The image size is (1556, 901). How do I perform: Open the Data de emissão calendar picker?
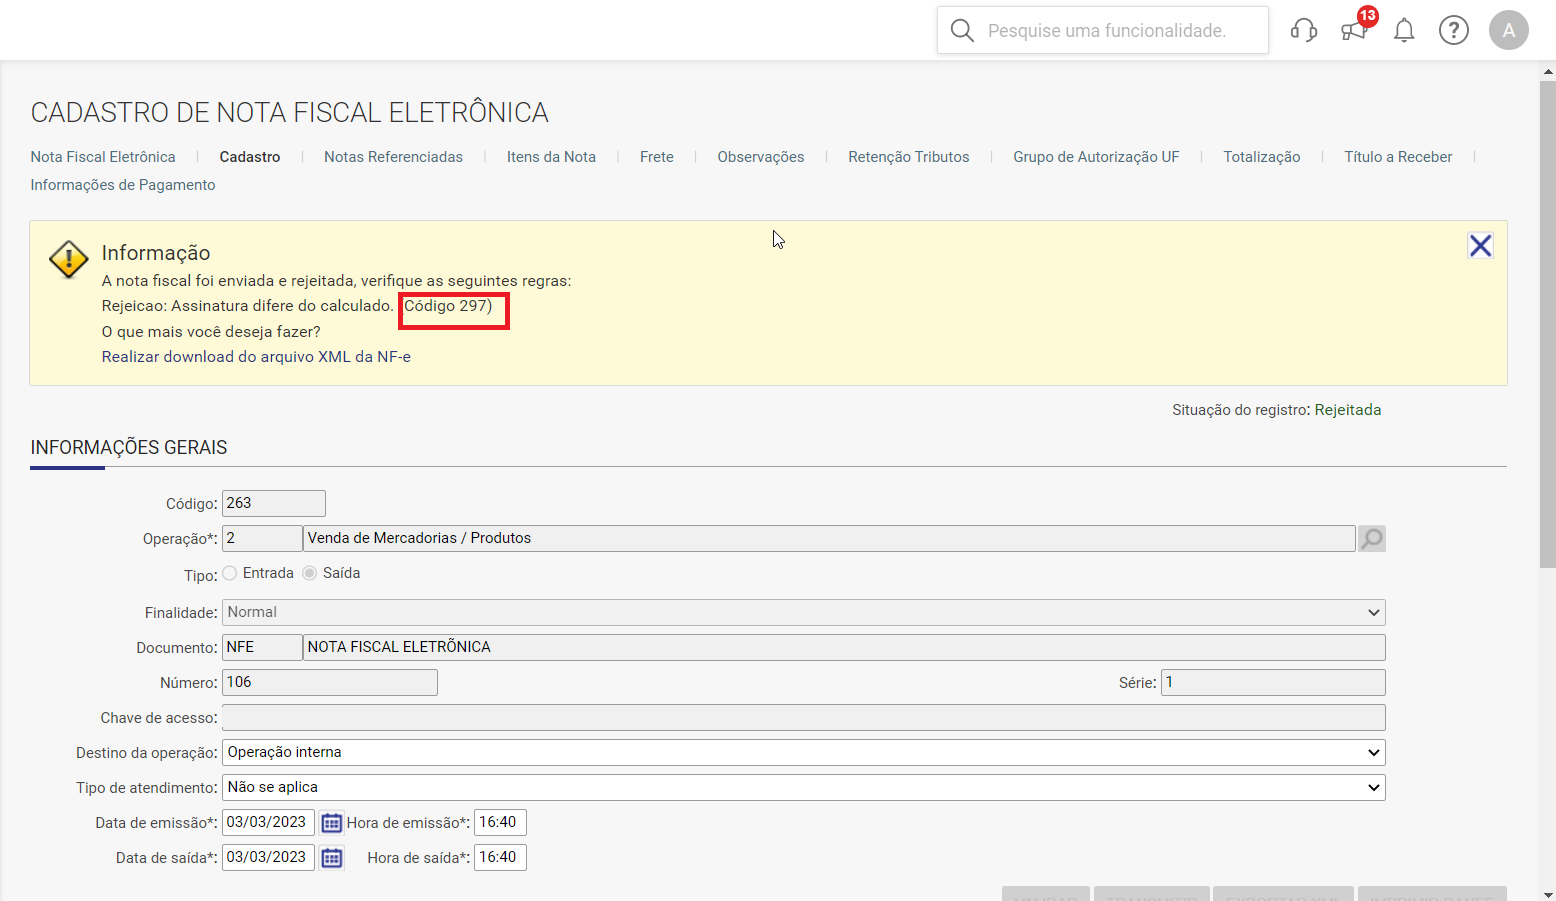(x=332, y=823)
